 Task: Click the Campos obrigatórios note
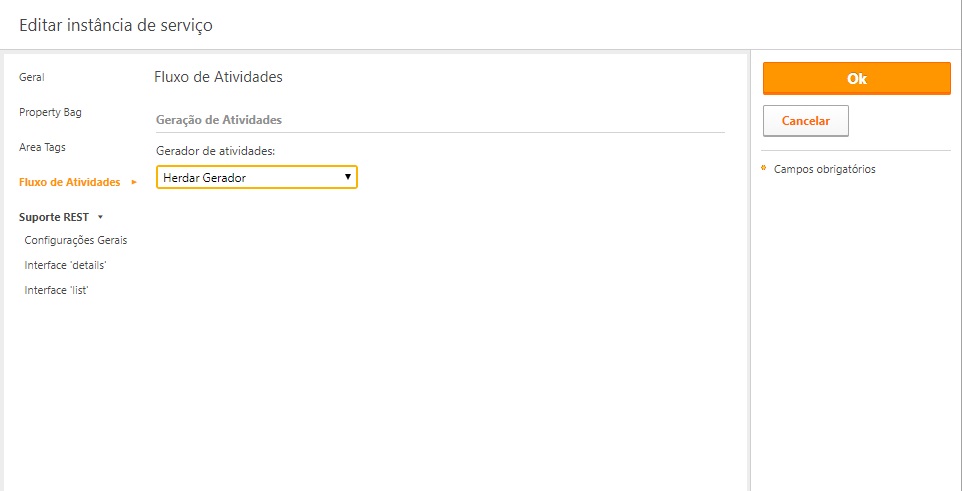[825, 169]
